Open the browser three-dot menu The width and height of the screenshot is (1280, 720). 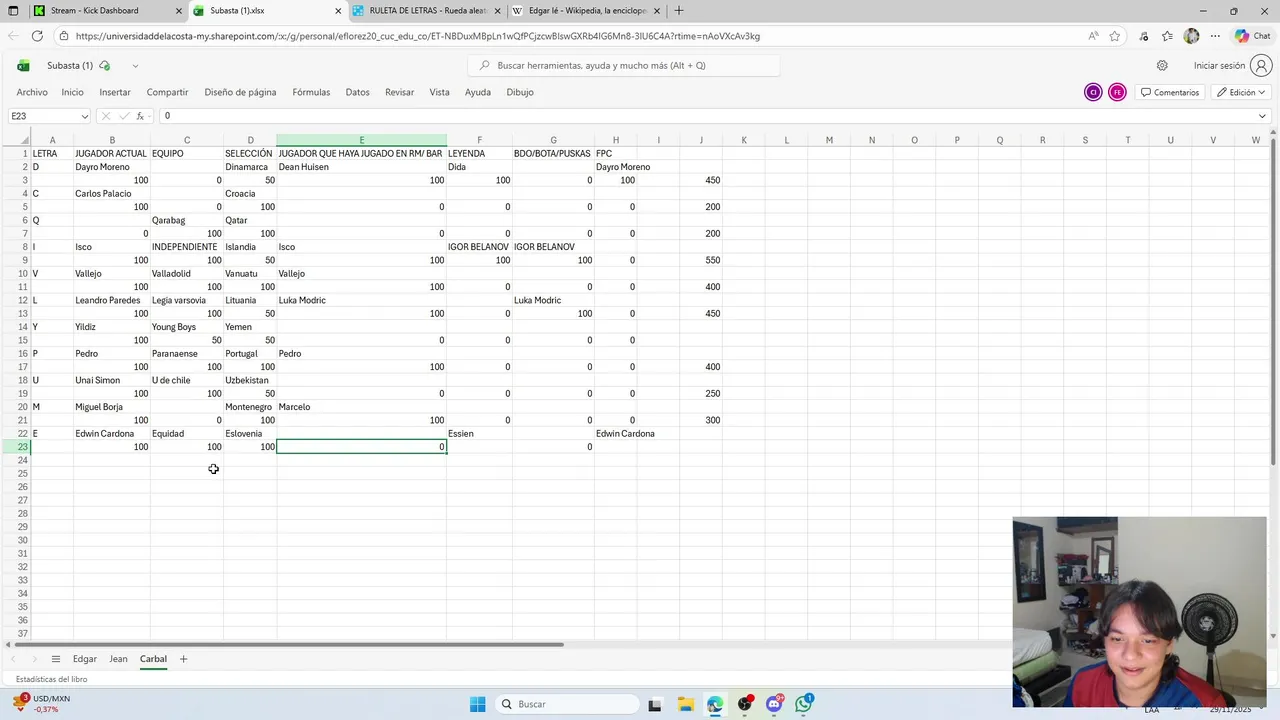click(x=1215, y=36)
